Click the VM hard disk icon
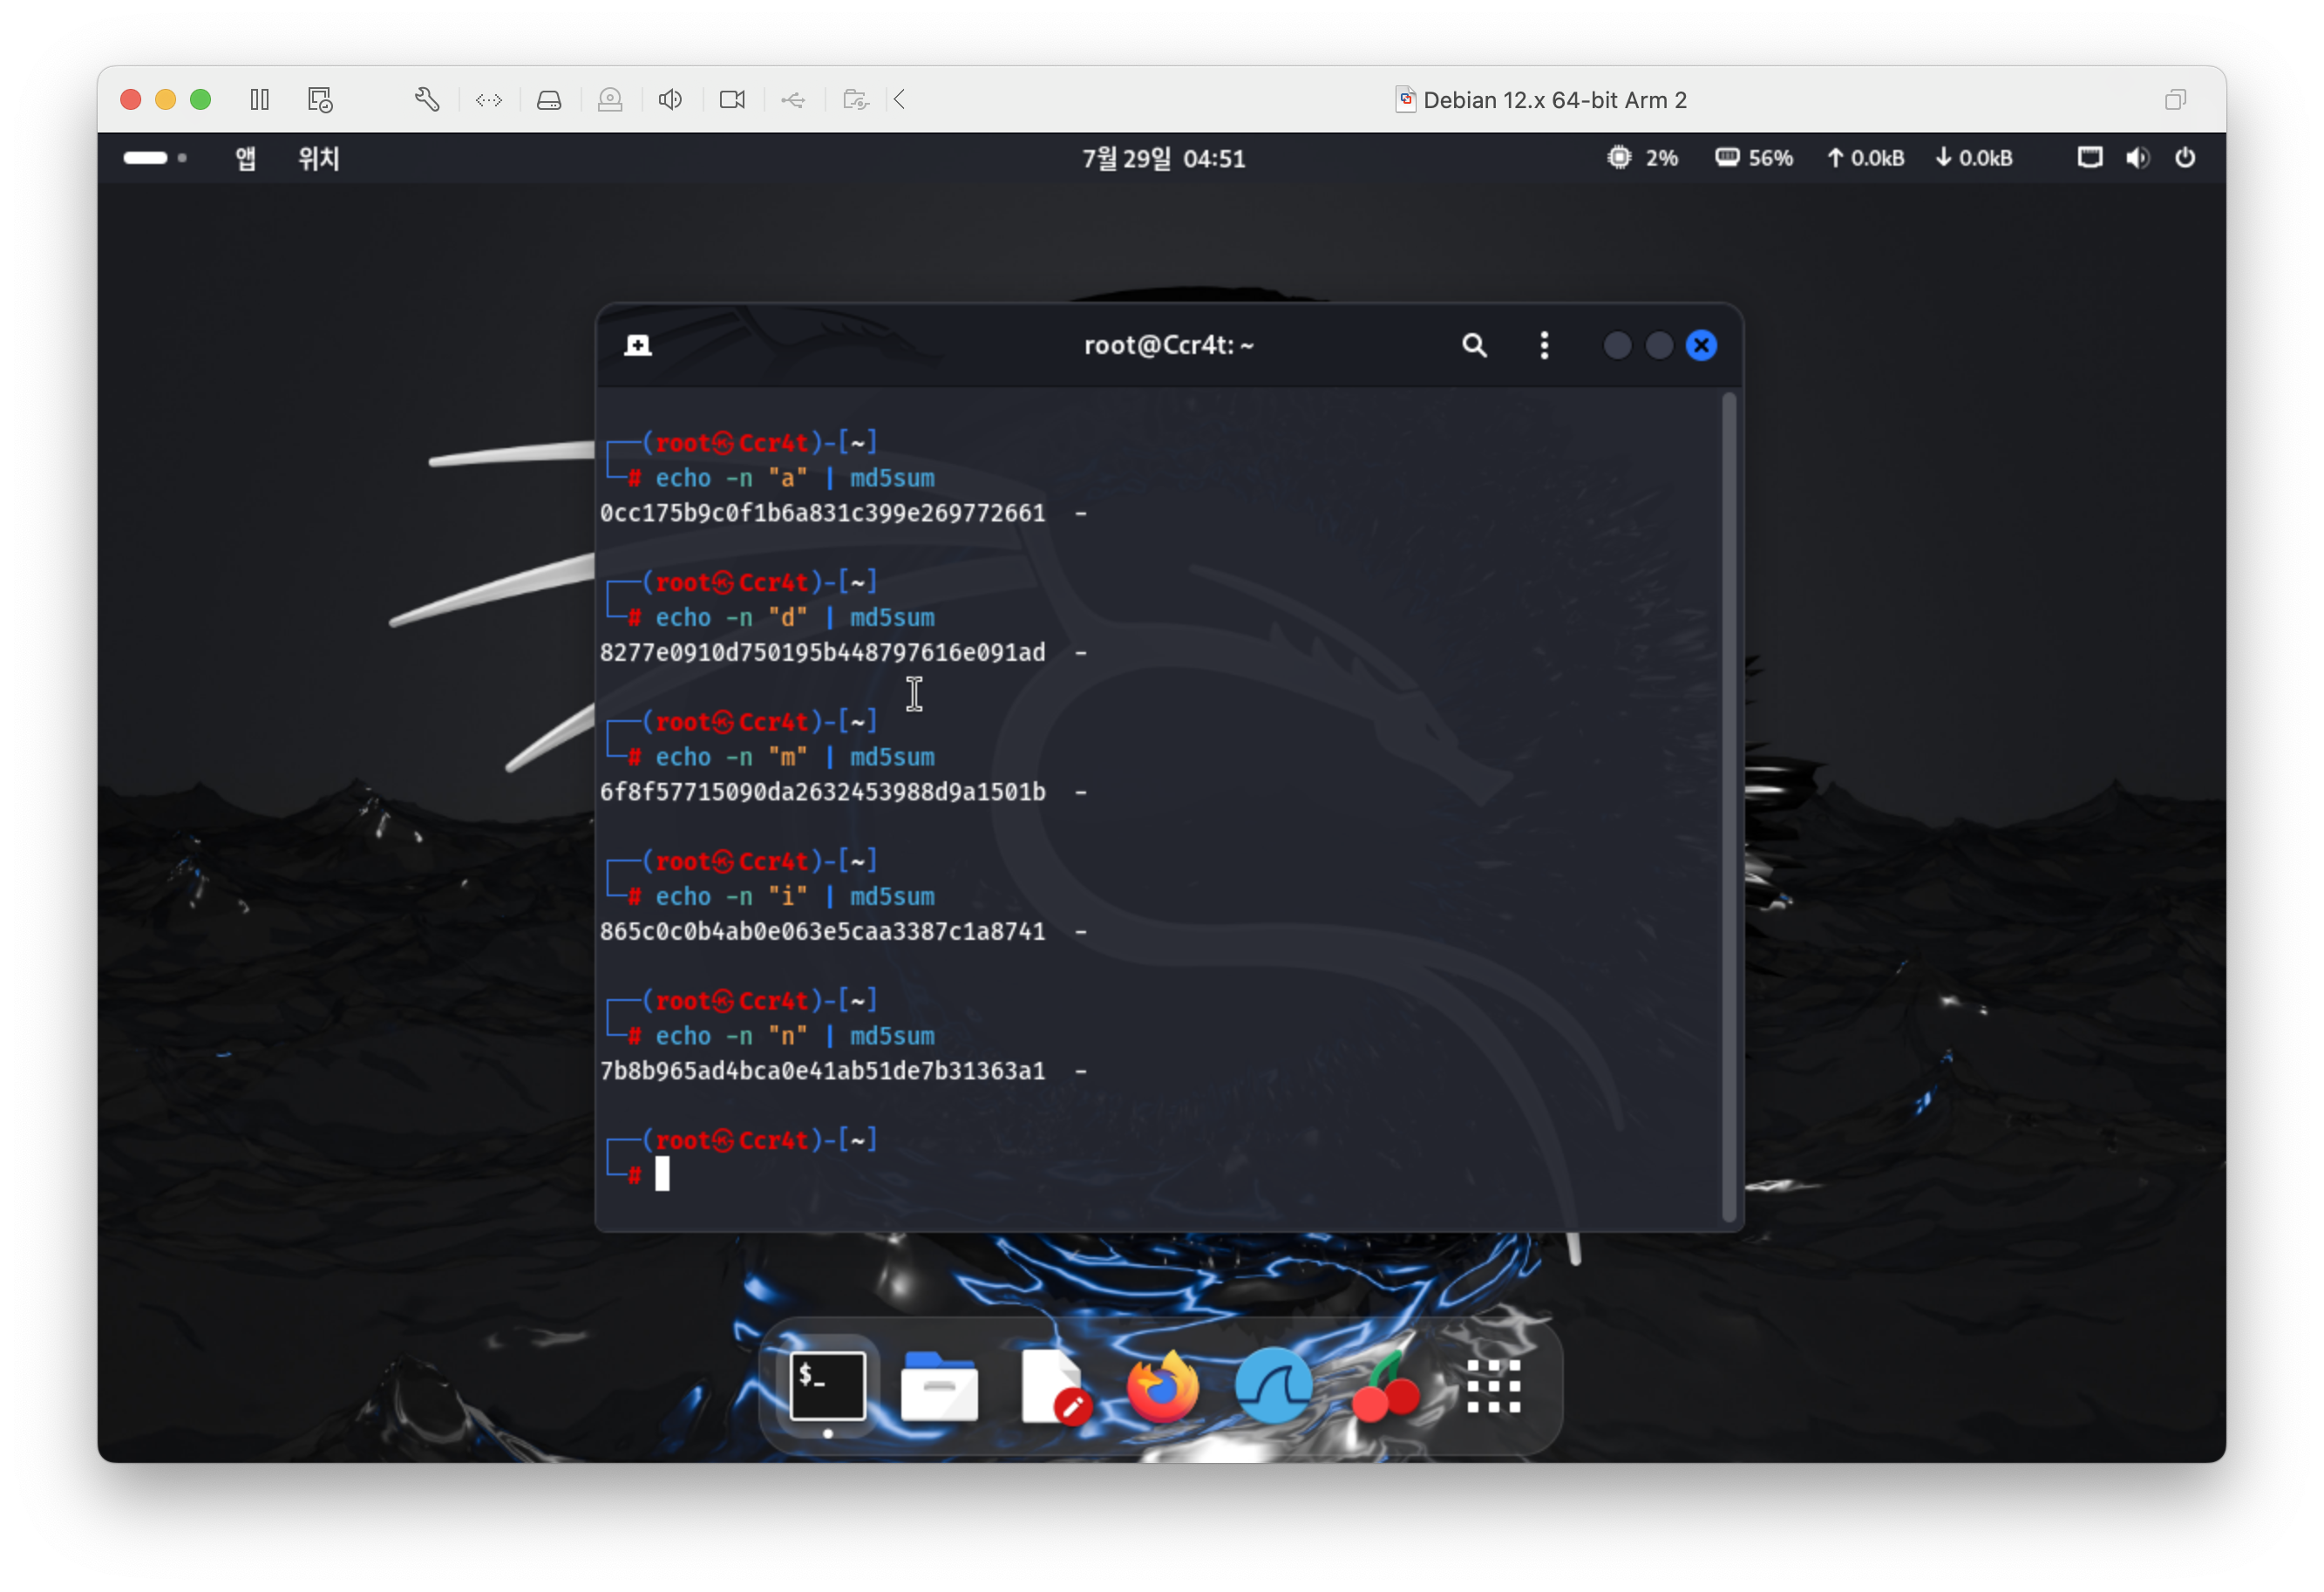The image size is (2324, 1592). tap(549, 100)
